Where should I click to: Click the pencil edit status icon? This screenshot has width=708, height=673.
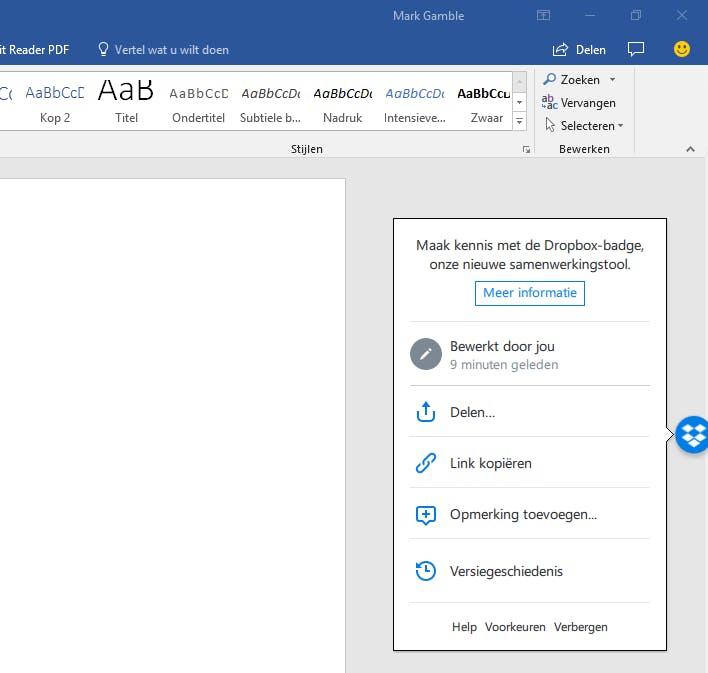coord(426,355)
